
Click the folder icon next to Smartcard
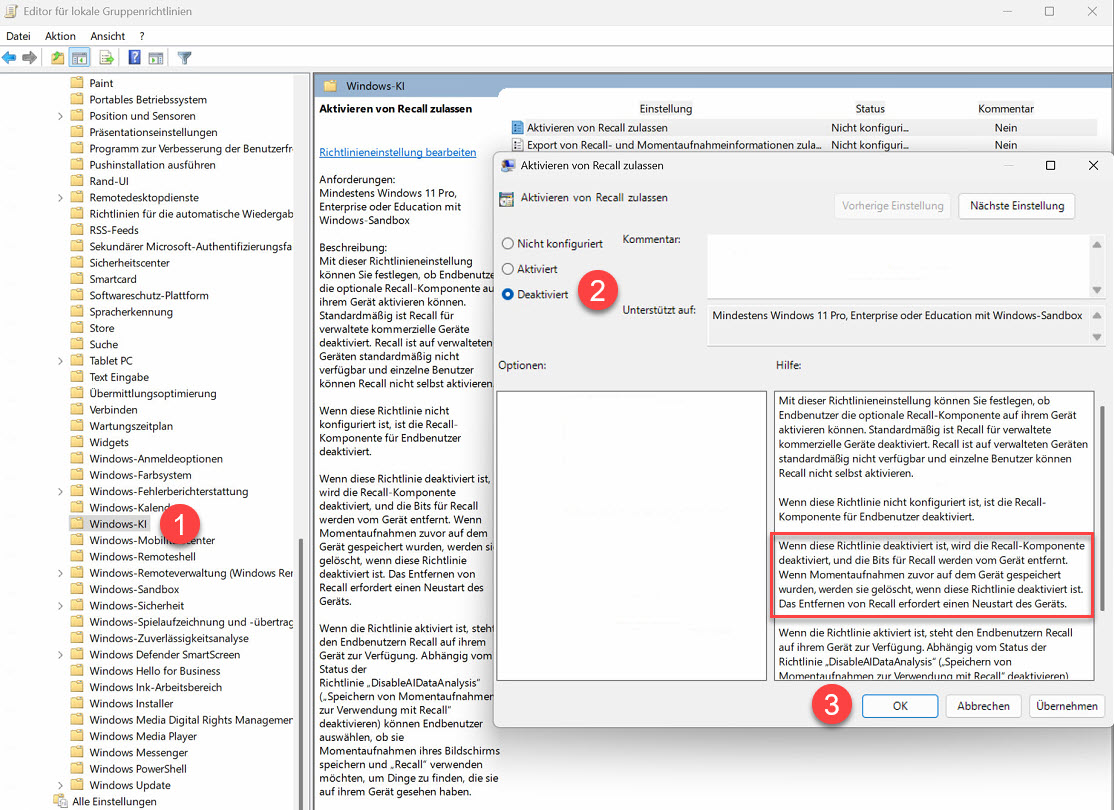(x=77, y=279)
